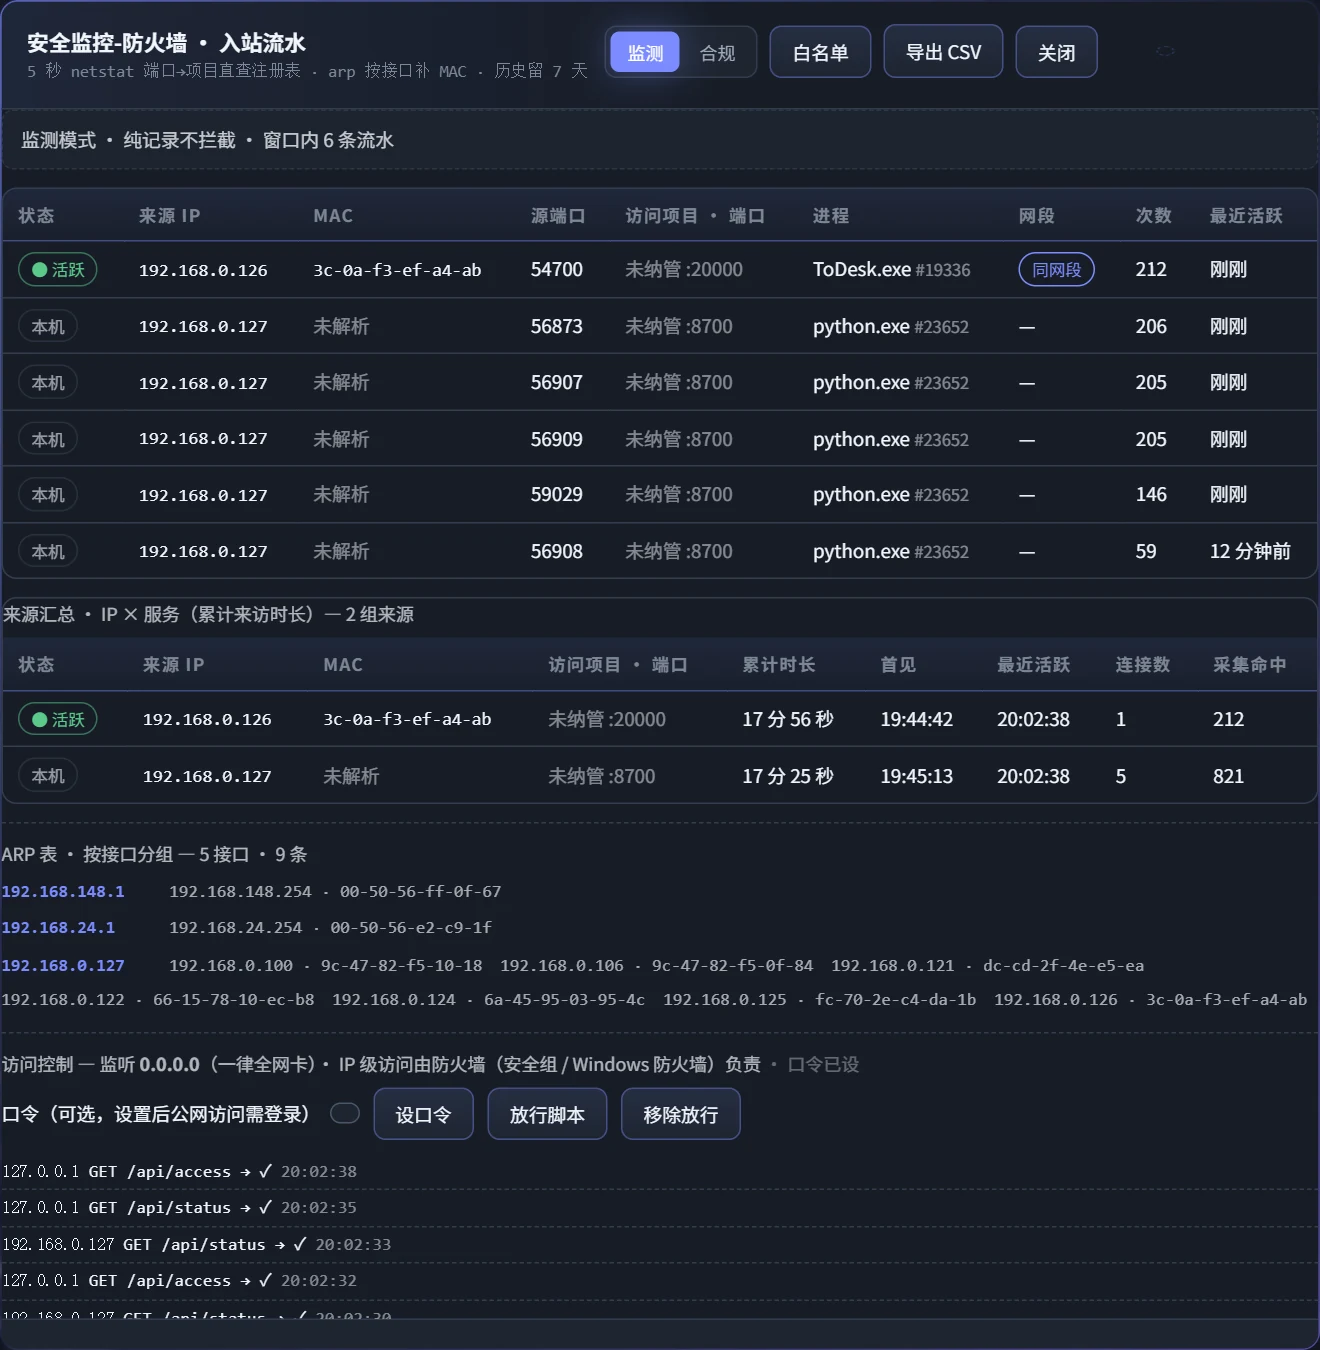Open the 白名单 whitelist
Screen dimensions: 1320x1350
point(820,52)
